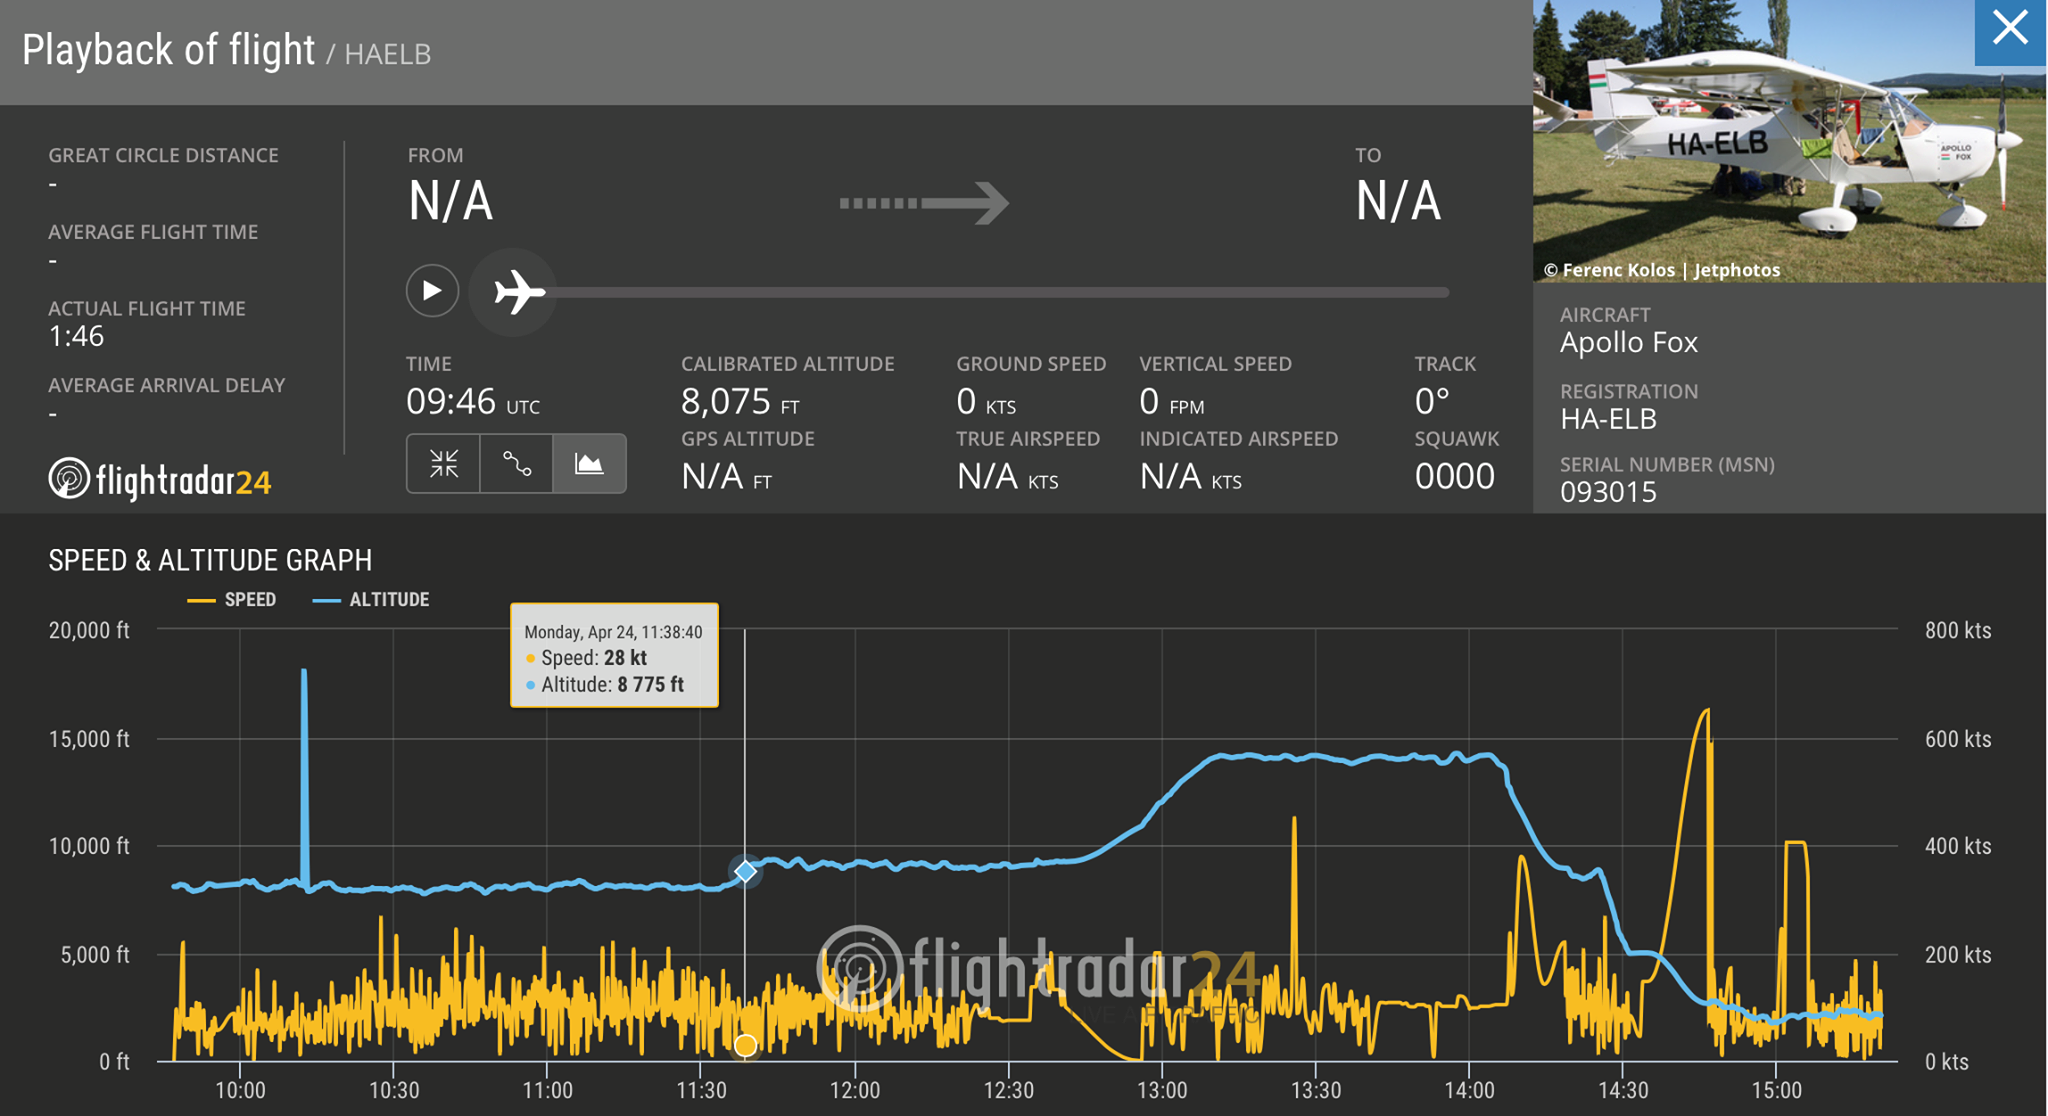Click the playback progress track bar

[x=1000, y=292]
